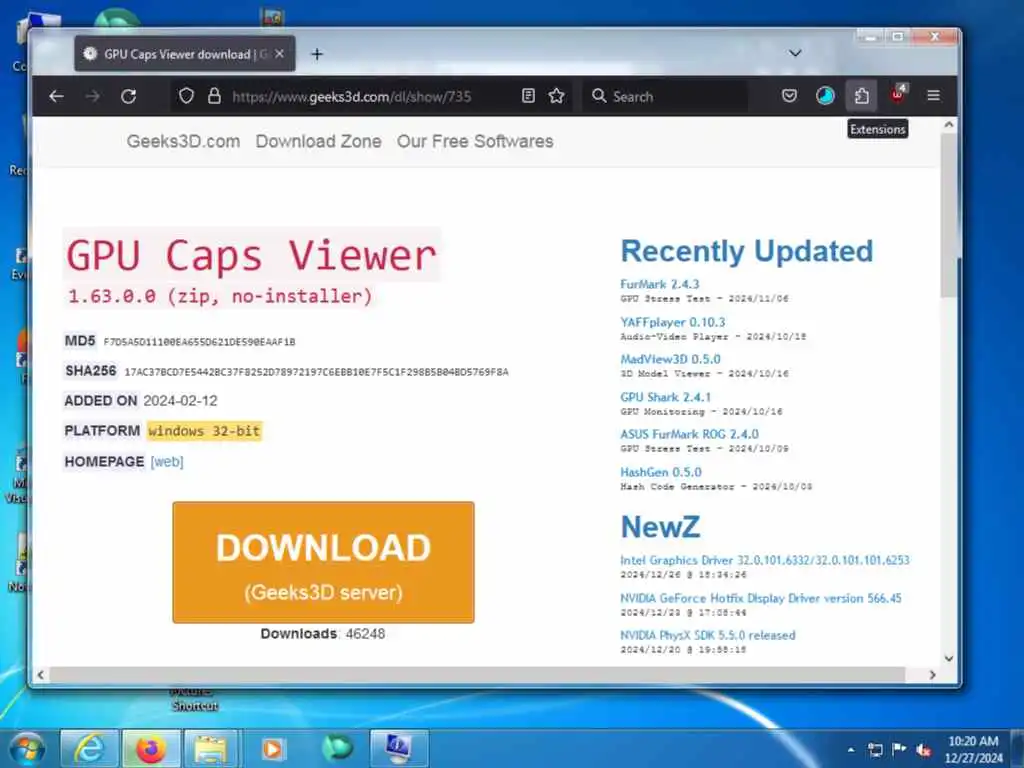This screenshot has width=1024, height=768.
Task: Open Action Center flag tray icon
Action: click(899, 749)
